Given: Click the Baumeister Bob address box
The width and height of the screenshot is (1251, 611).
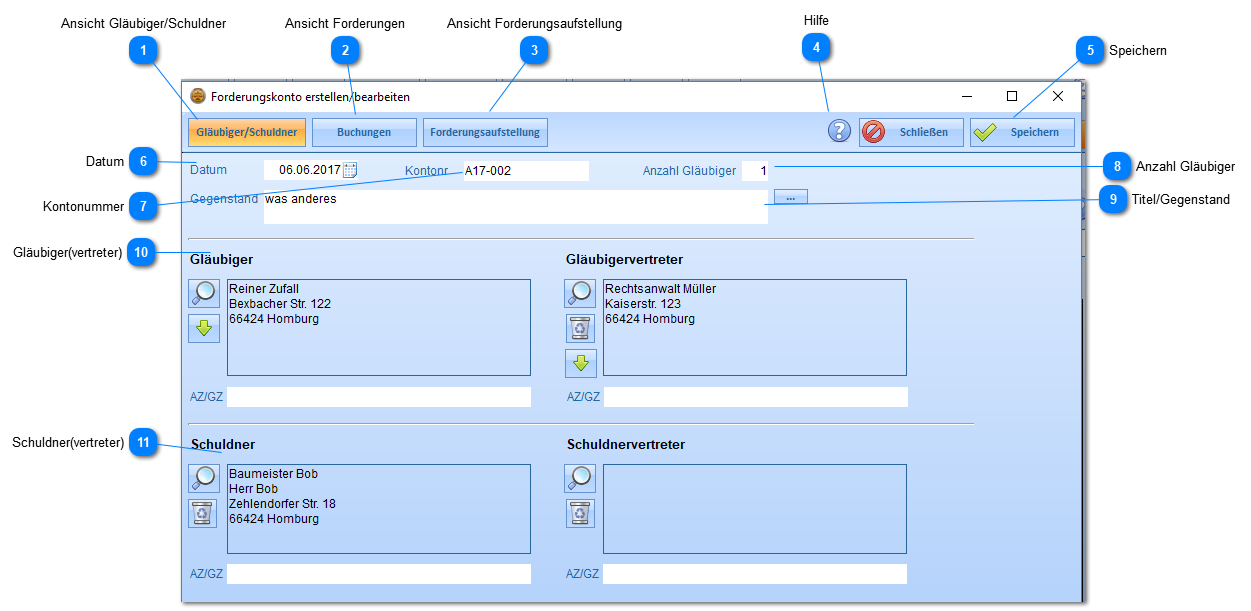Looking at the screenshot, I should (x=379, y=509).
